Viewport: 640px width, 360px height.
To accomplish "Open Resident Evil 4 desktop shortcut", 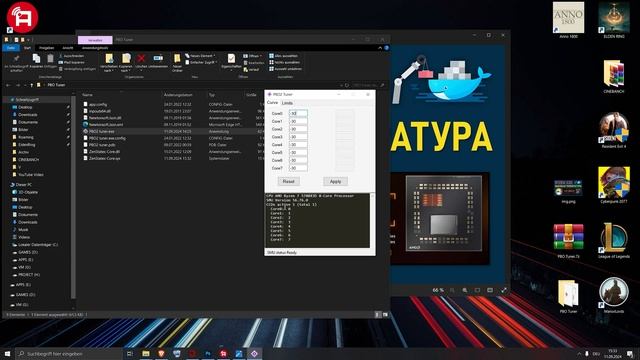I will (614, 130).
